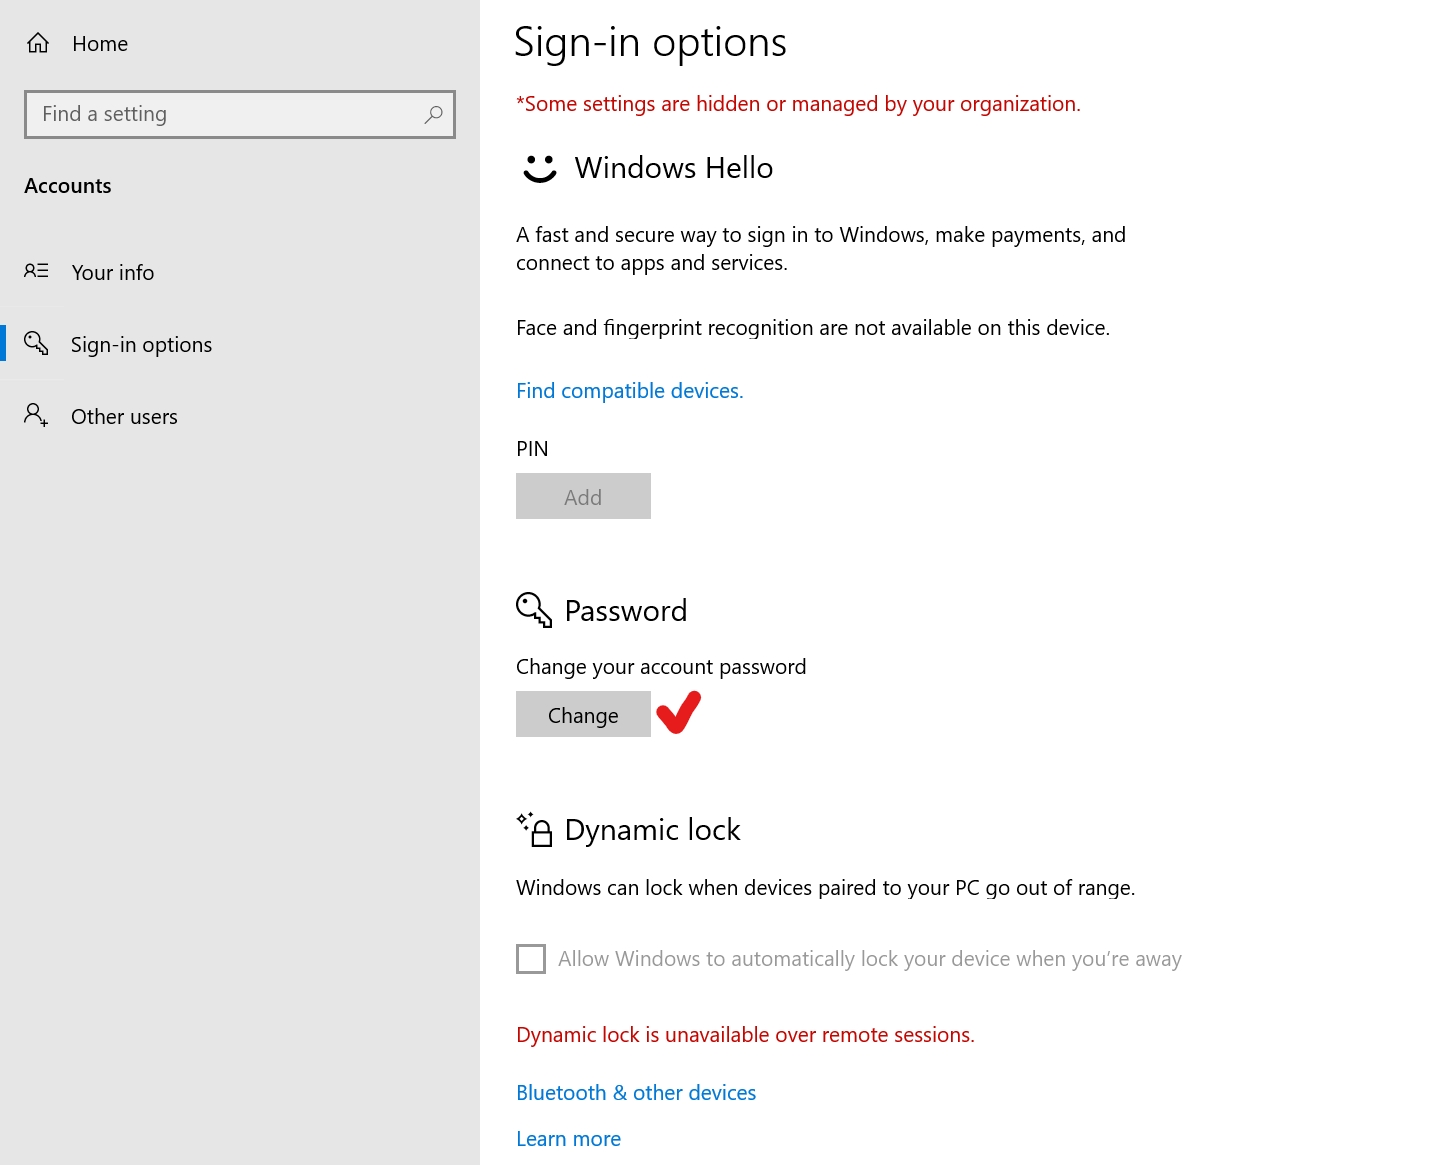1443x1165 pixels.
Task: Enable automatic lock when away checkbox
Action: 531,959
